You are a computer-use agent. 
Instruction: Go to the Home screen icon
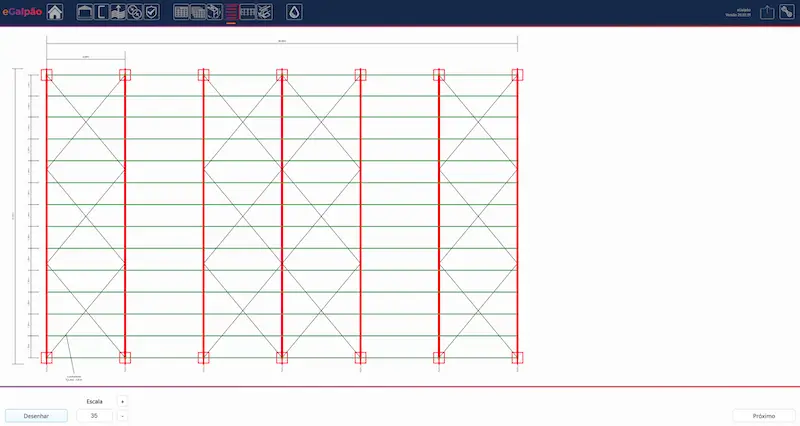[x=55, y=13]
